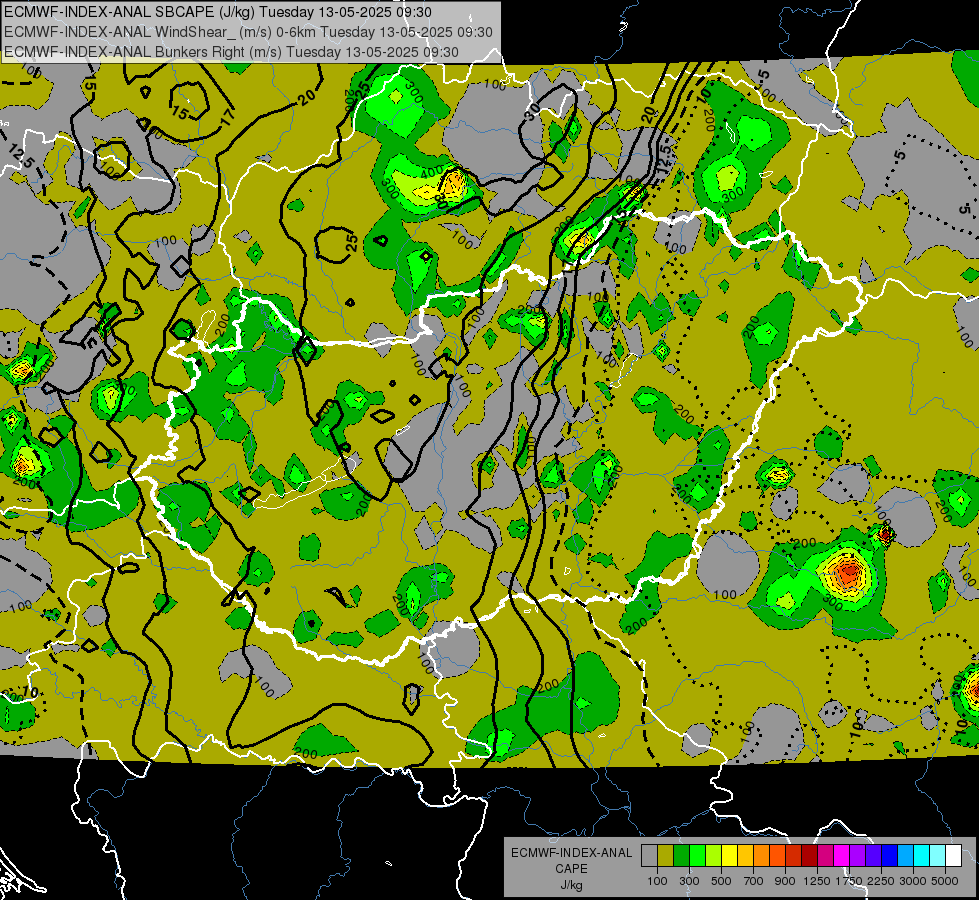Click the J/kg unit label in legend
This screenshot has height=900, width=979.
pos(572,885)
